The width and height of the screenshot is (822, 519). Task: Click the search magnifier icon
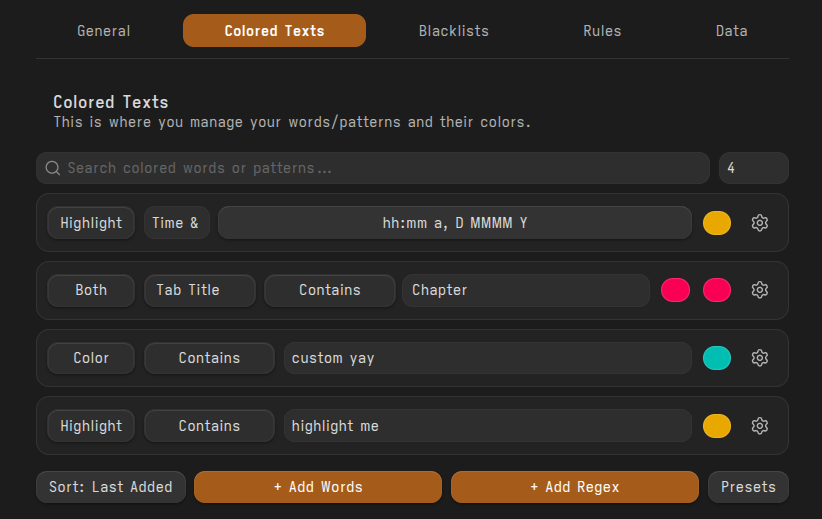52,168
